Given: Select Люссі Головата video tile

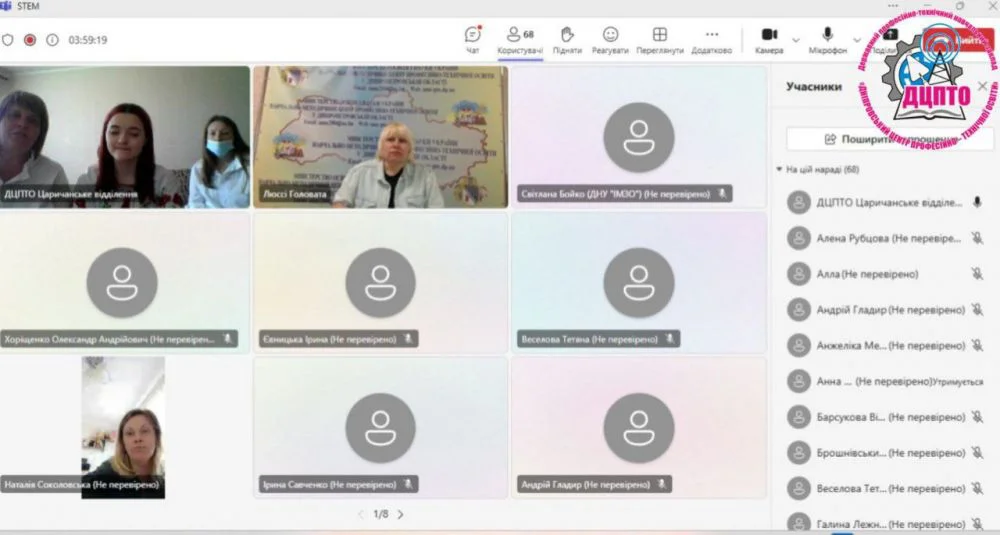Looking at the screenshot, I should pyautogui.click(x=381, y=137).
